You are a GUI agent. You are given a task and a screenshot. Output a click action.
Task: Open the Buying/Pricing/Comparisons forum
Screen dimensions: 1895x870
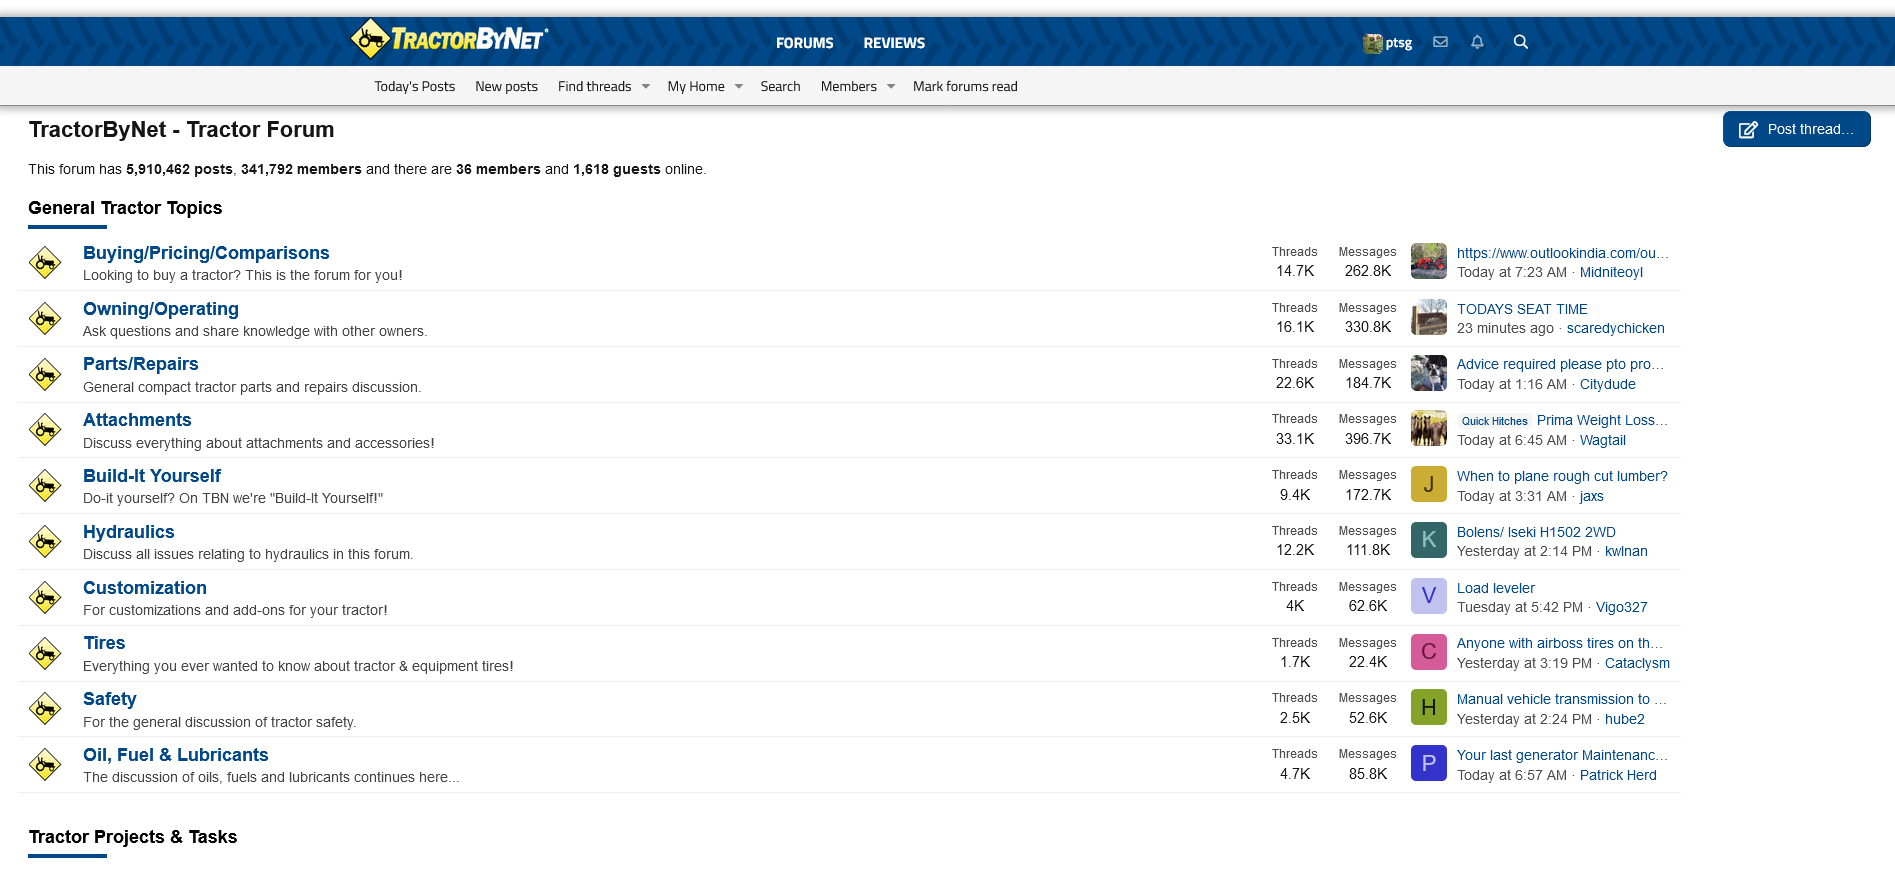click(x=206, y=253)
